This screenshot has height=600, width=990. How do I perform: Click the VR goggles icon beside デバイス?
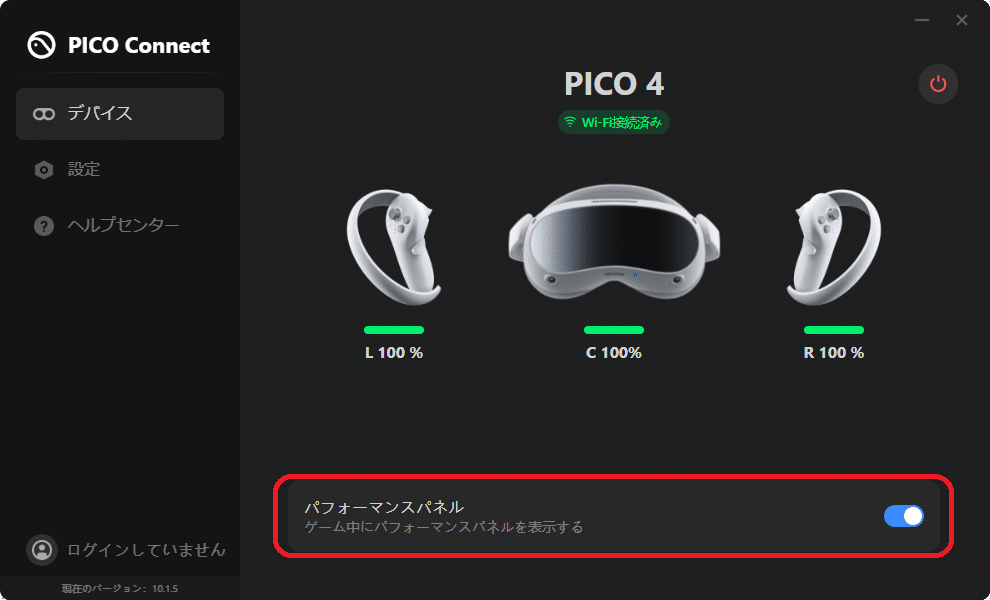(x=44, y=114)
